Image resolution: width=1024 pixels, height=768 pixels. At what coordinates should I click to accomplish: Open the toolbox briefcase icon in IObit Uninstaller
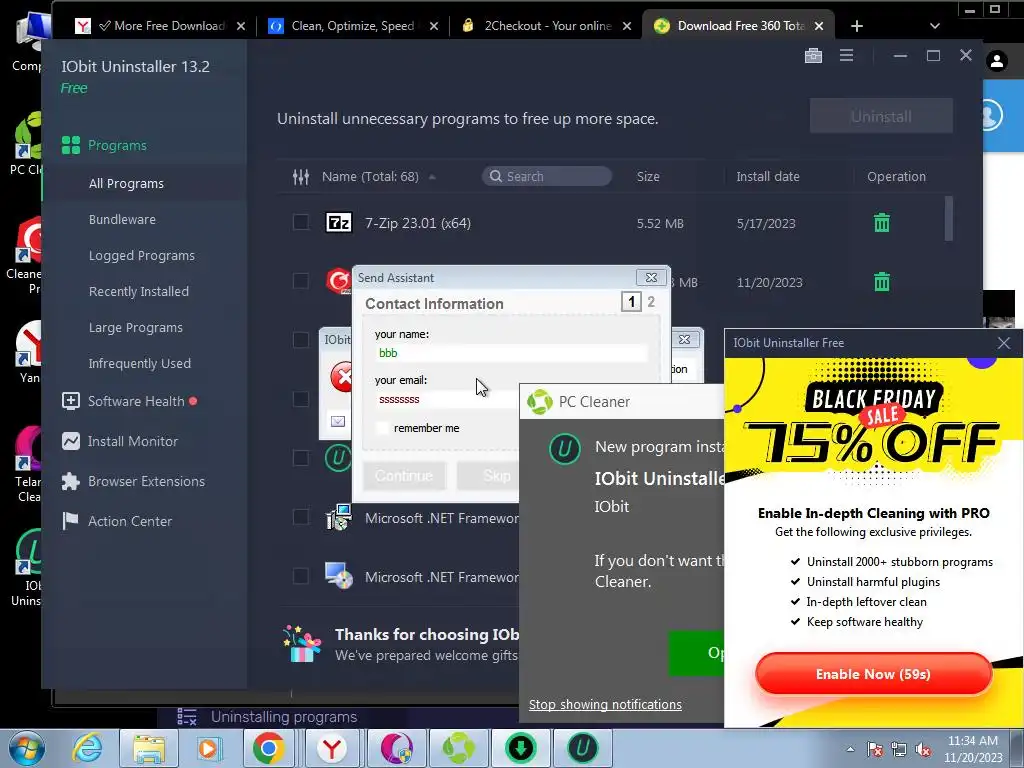tap(813, 56)
